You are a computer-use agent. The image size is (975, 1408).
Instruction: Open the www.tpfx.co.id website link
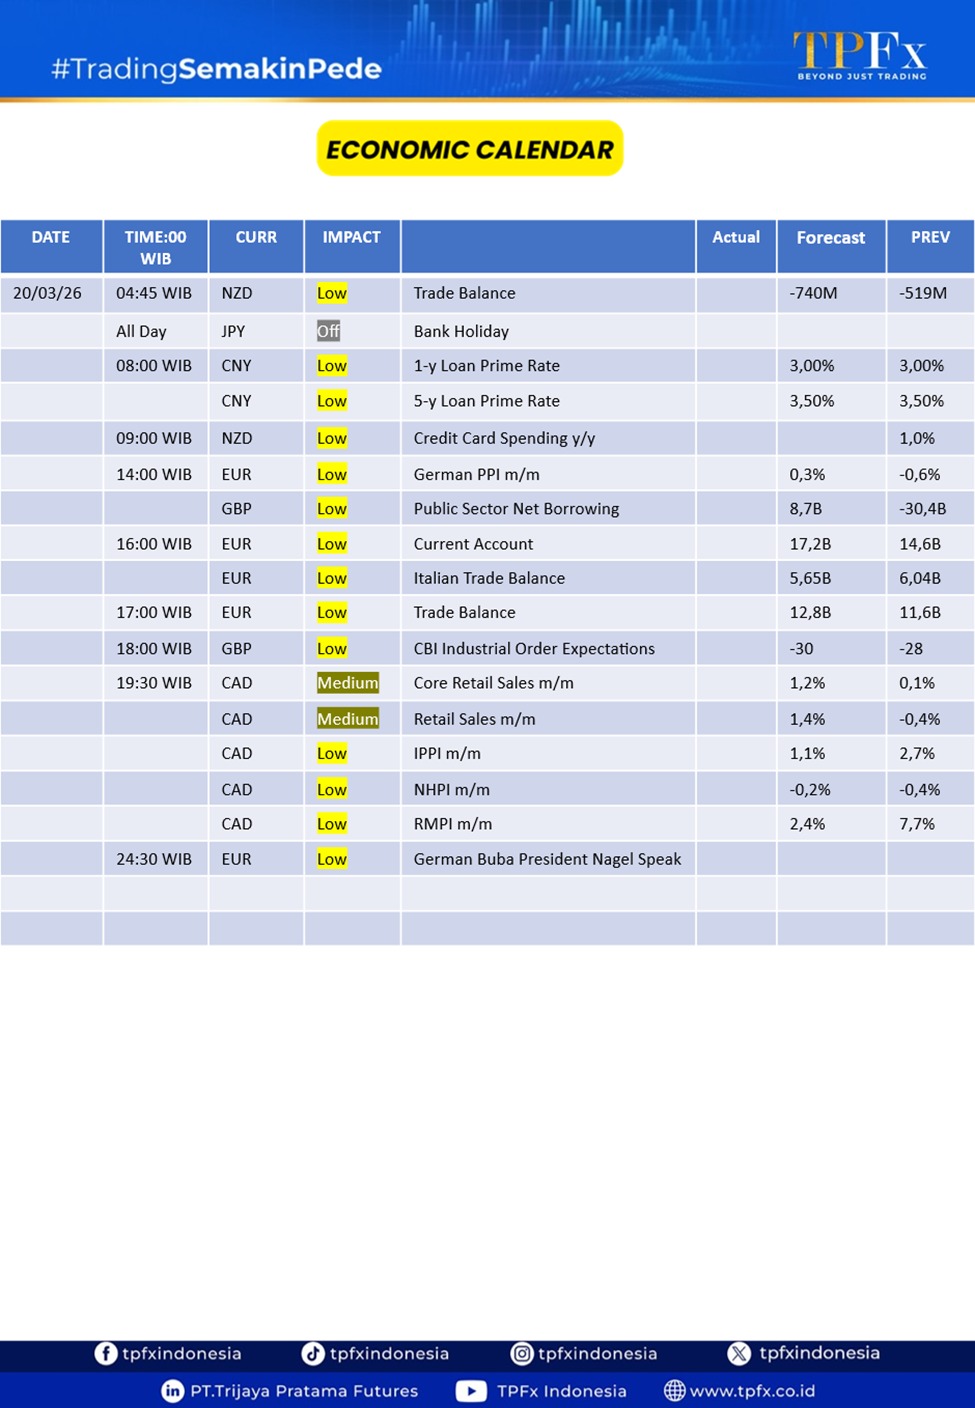tap(752, 1391)
